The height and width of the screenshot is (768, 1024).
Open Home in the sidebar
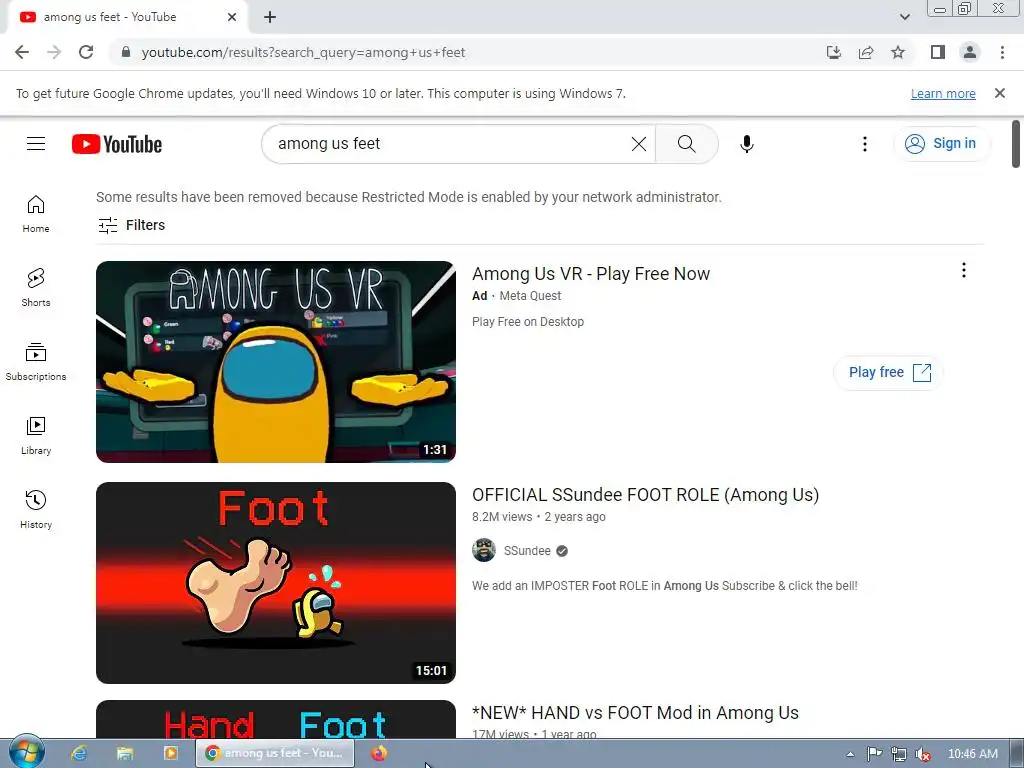point(36,214)
